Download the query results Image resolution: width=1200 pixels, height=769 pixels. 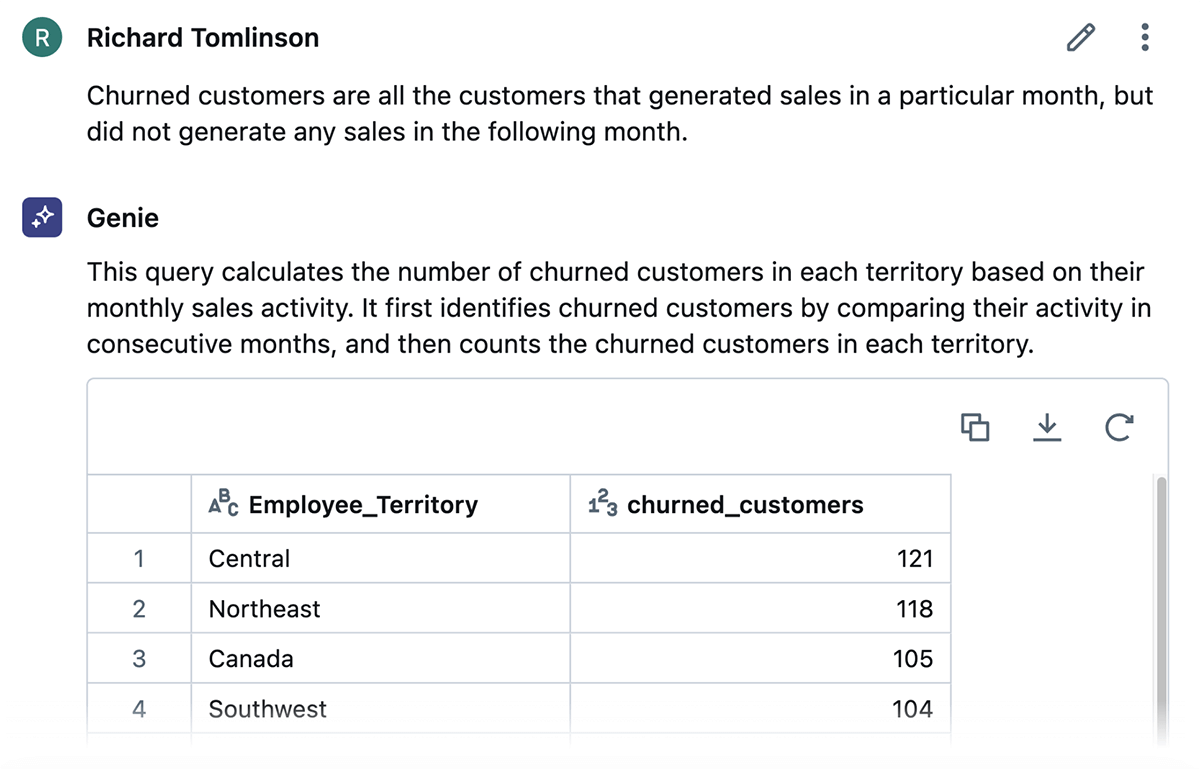click(1047, 427)
